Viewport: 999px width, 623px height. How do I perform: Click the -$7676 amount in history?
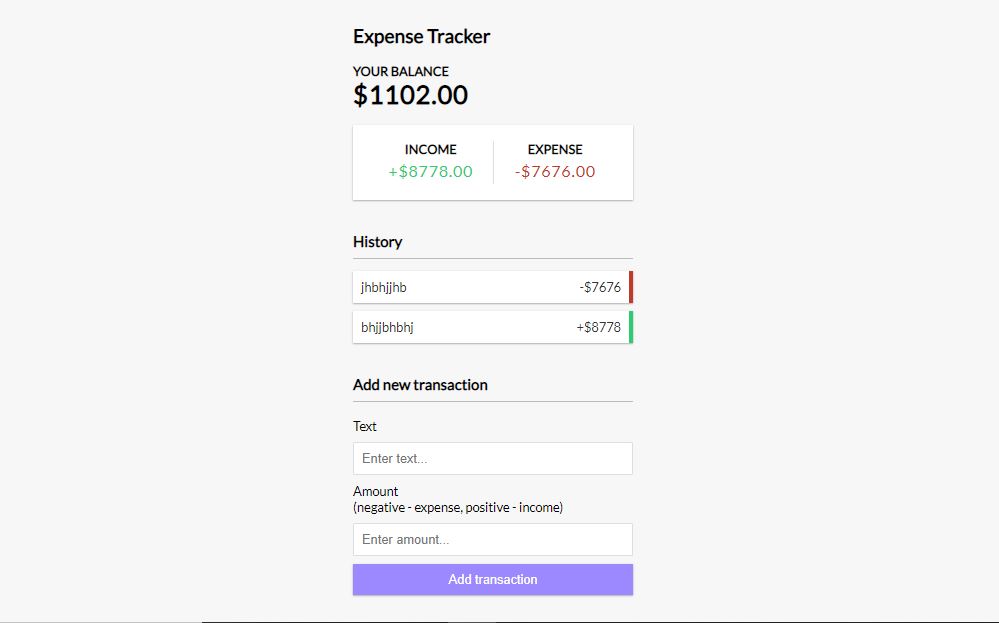point(600,287)
